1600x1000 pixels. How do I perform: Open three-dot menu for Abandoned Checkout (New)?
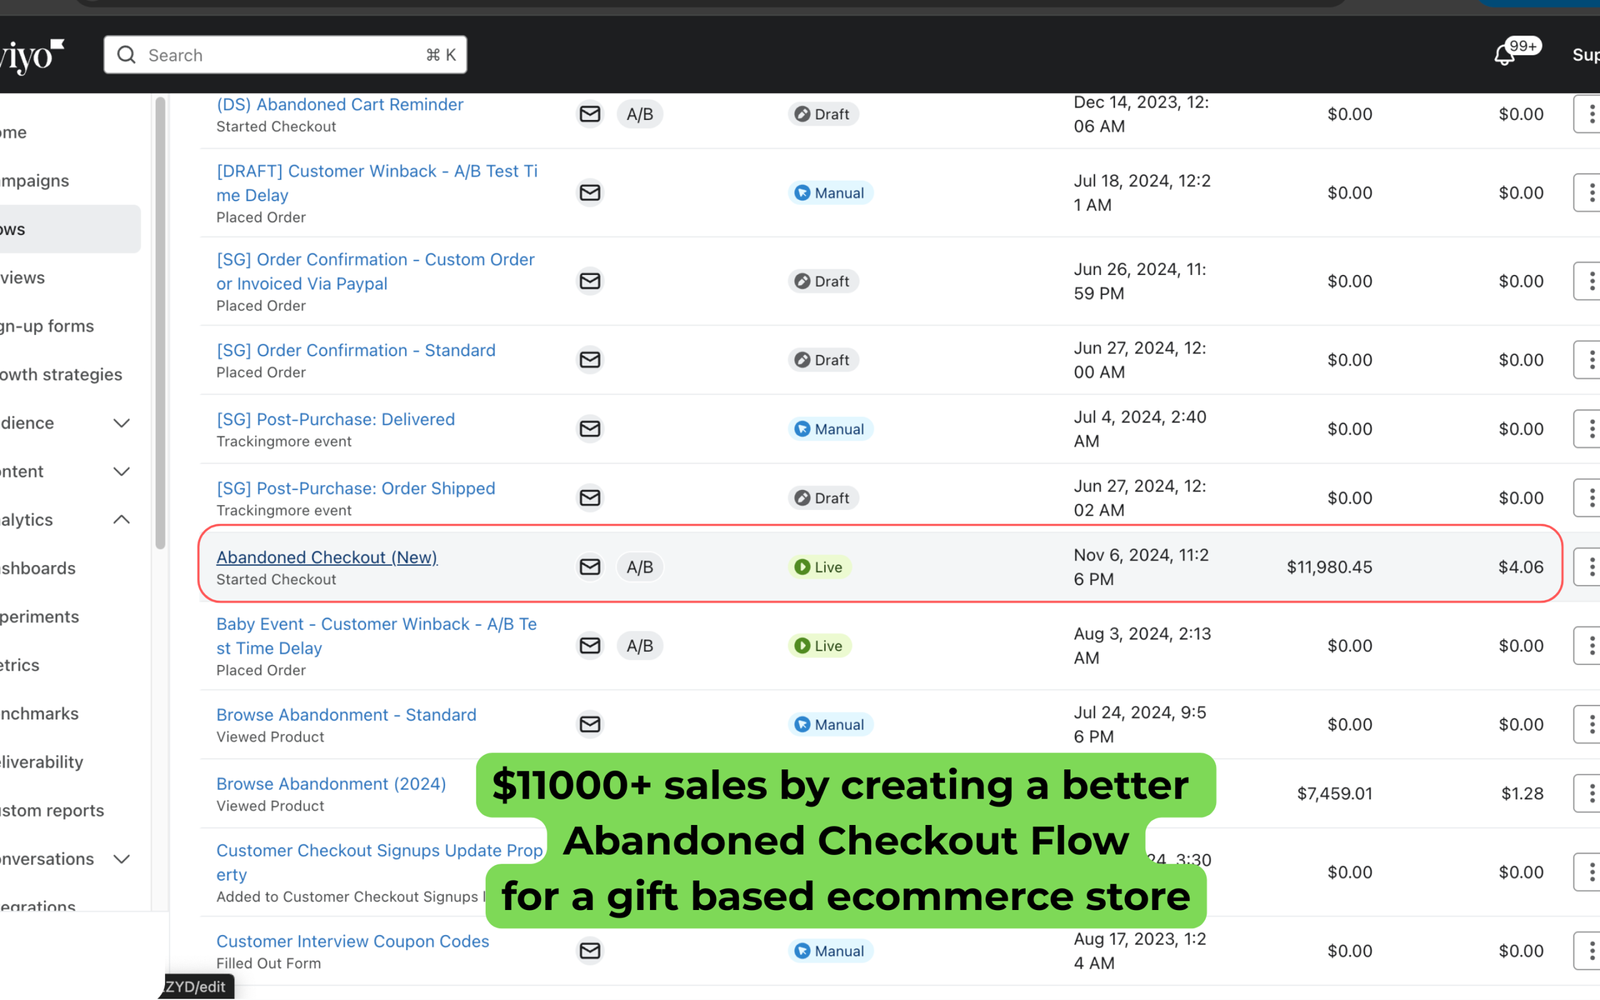pos(1590,567)
